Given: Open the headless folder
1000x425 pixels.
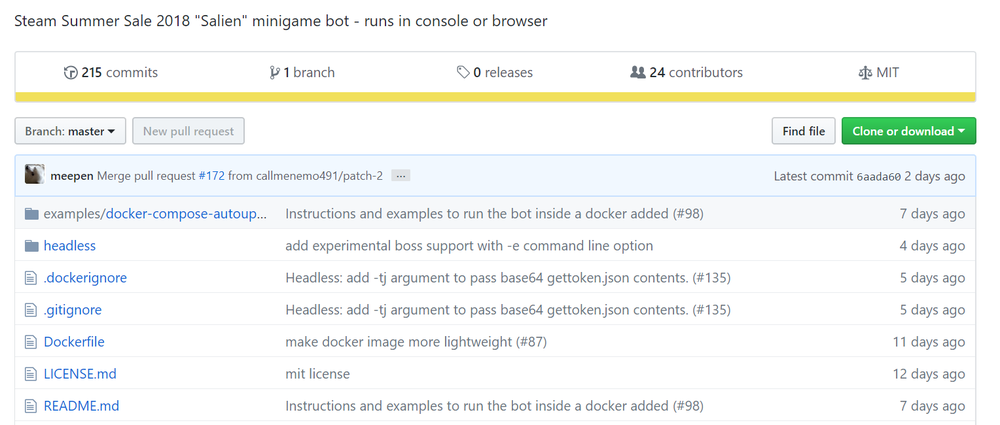Looking at the screenshot, I should tap(70, 246).
